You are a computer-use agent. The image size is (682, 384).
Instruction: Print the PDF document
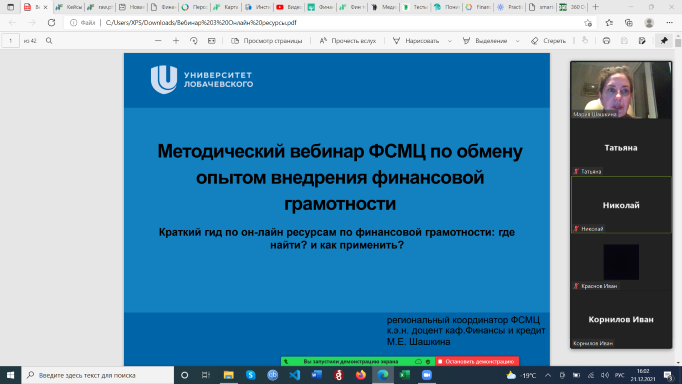[606, 40]
